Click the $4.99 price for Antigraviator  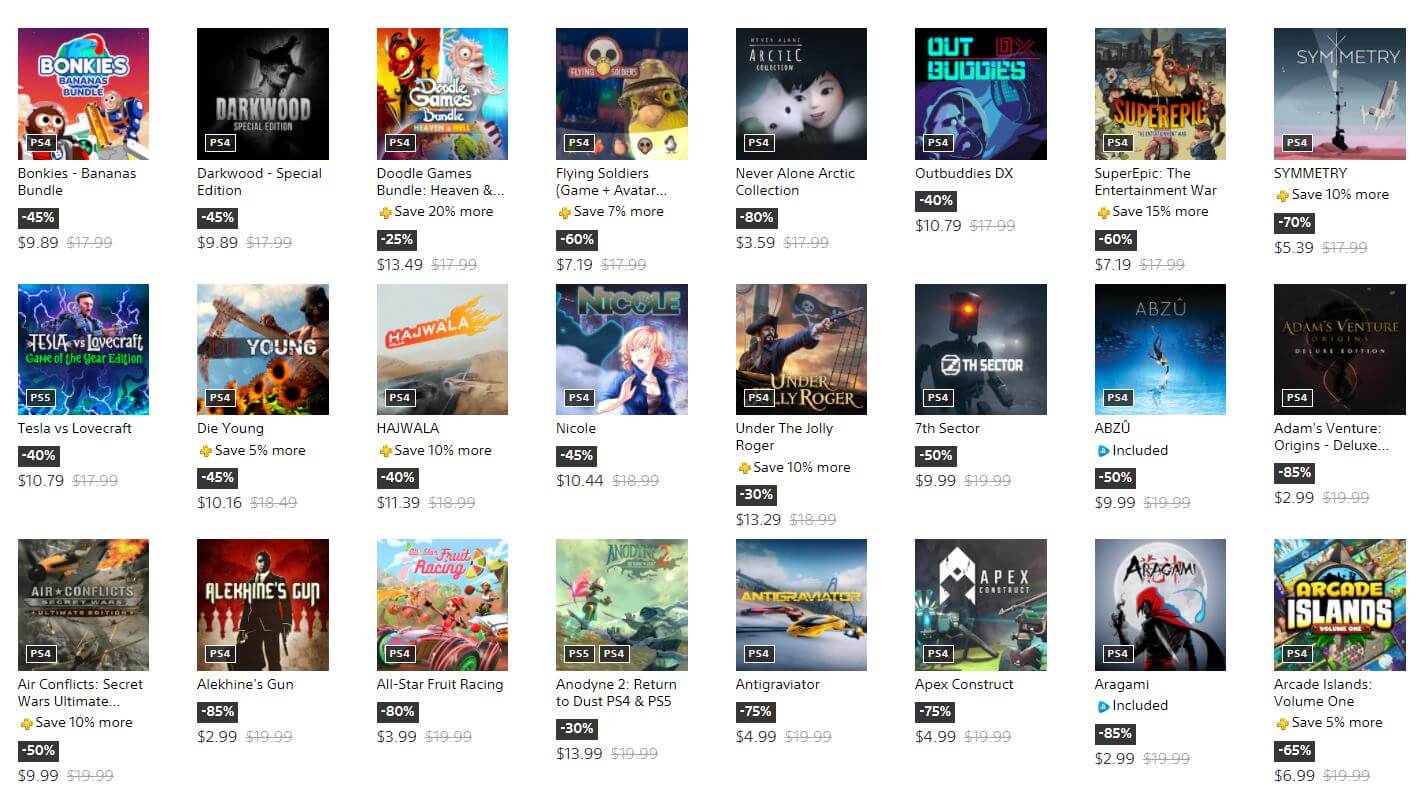(x=756, y=737)
